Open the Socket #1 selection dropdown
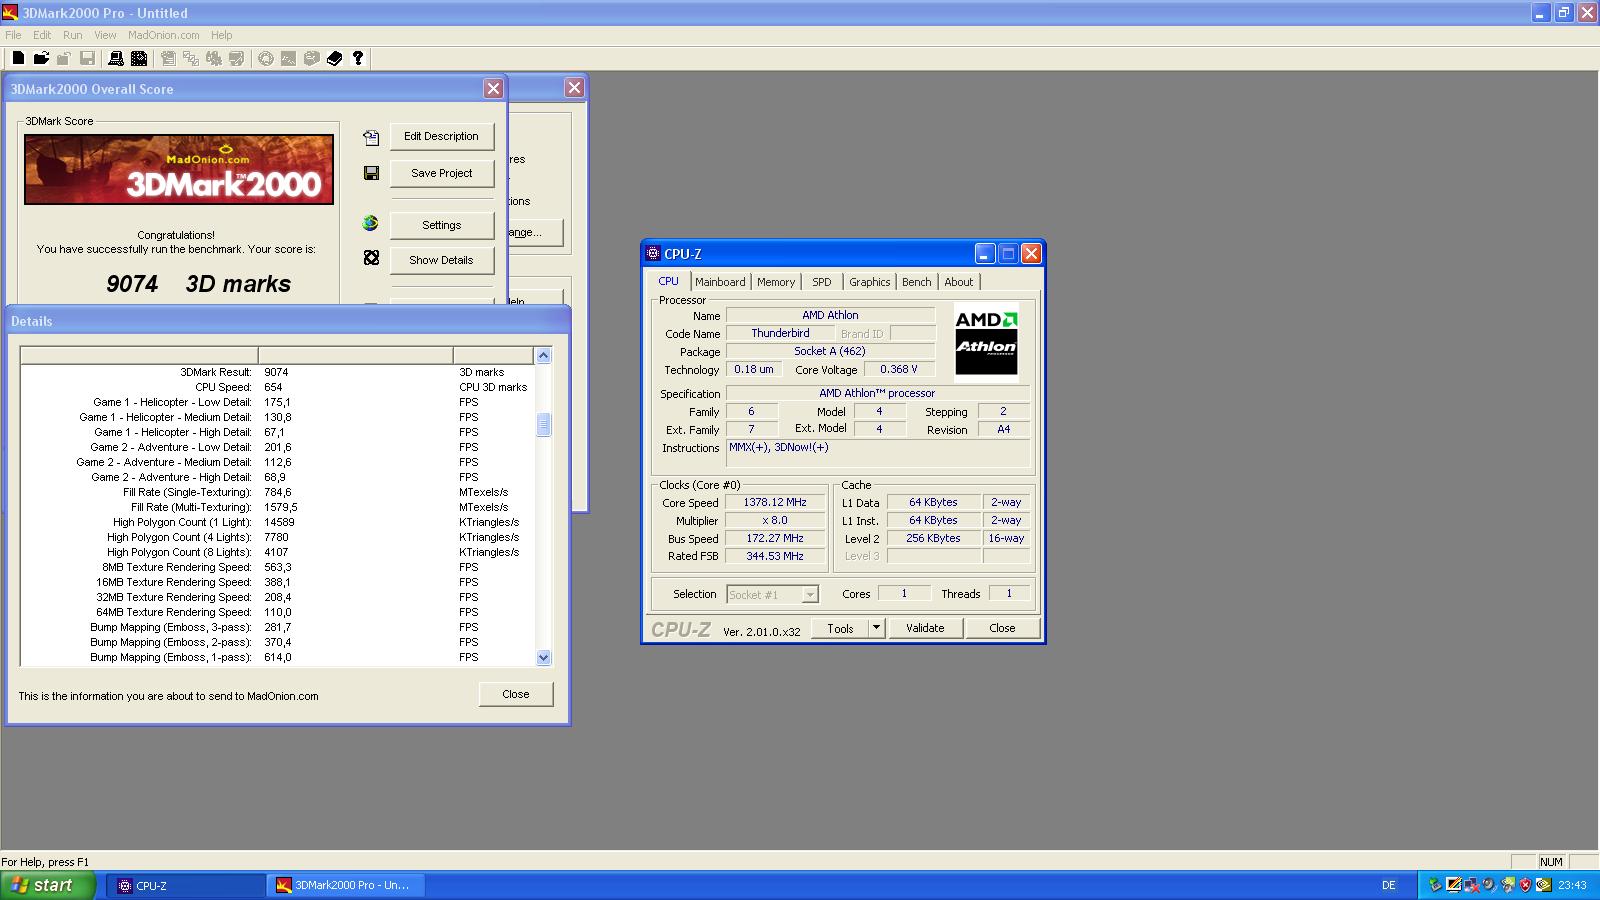Image resolution: width=1600 pixels, height=900 pixels. click(809, 595)
